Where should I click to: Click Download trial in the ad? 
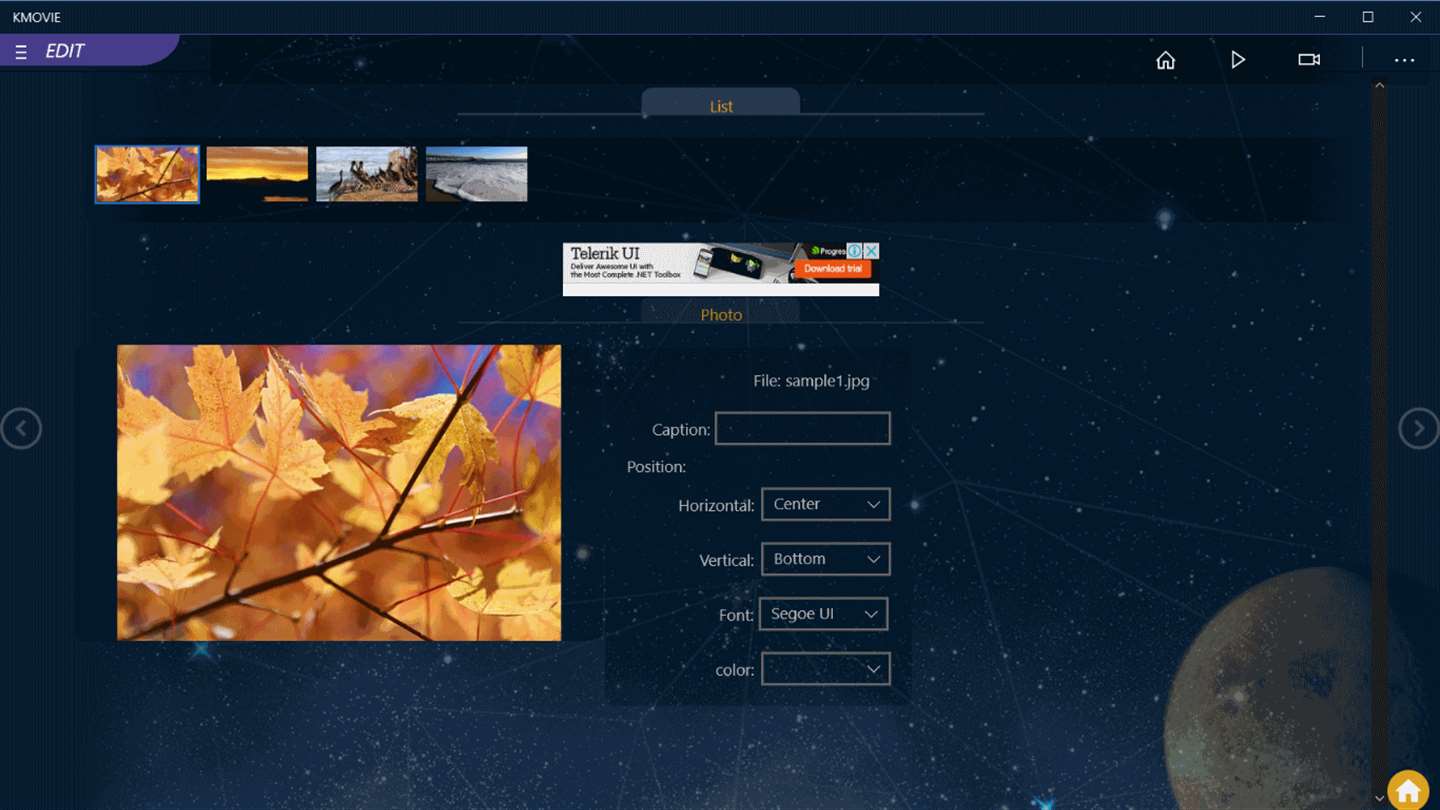[x=833, y=269]
